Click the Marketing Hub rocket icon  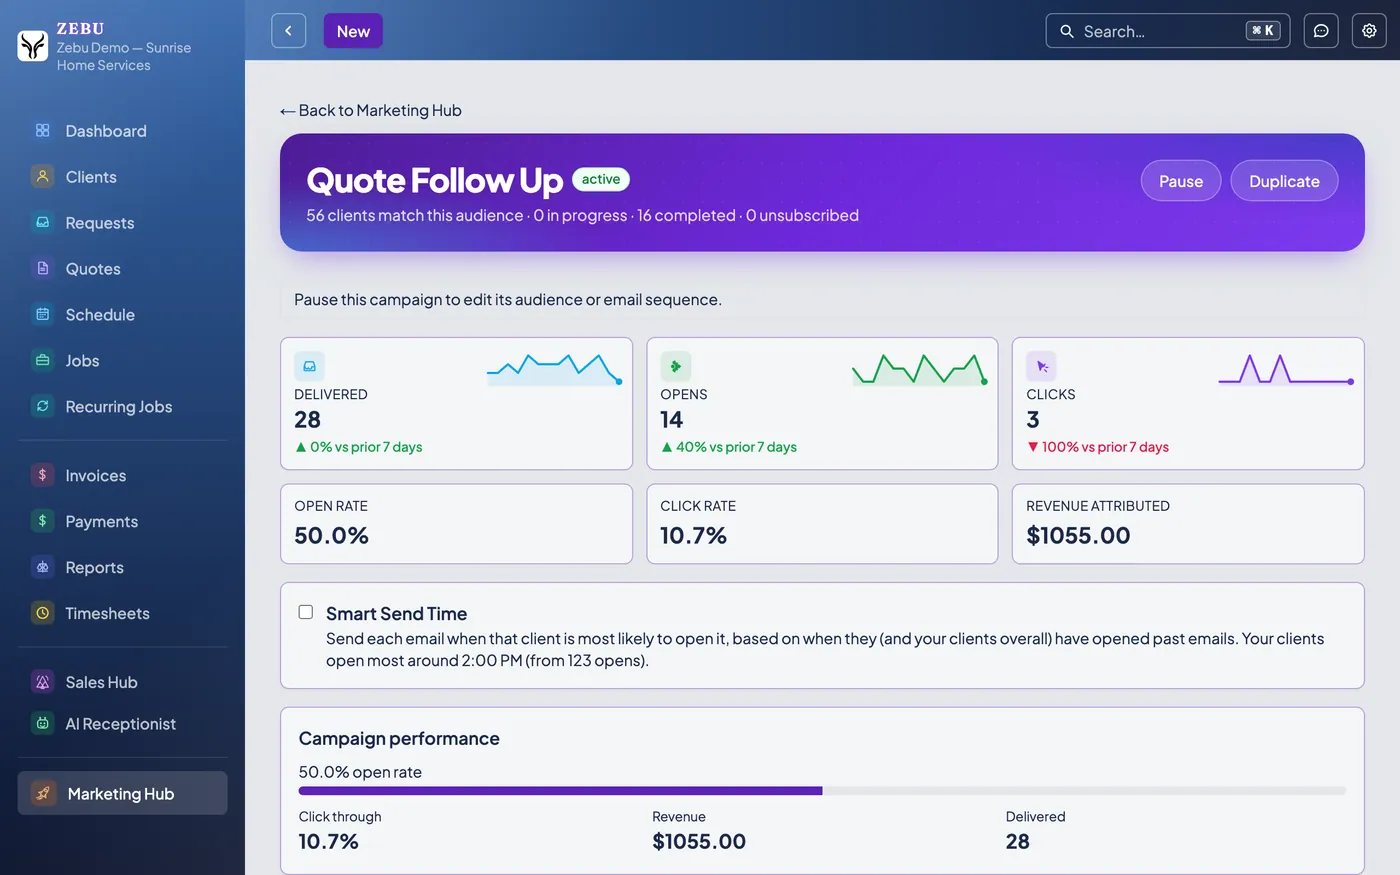coord(43,794)
